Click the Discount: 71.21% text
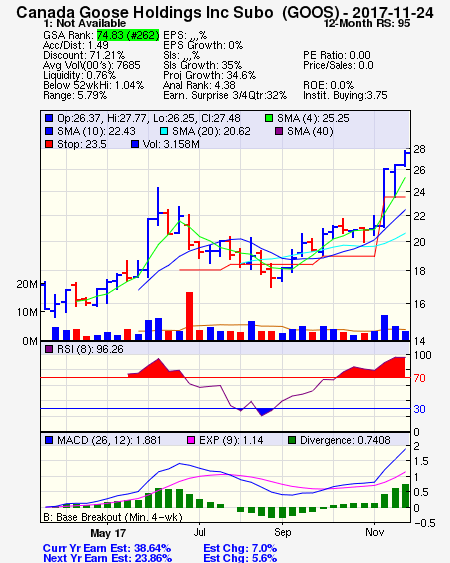 pyautogui.click(x=84, y=55)
